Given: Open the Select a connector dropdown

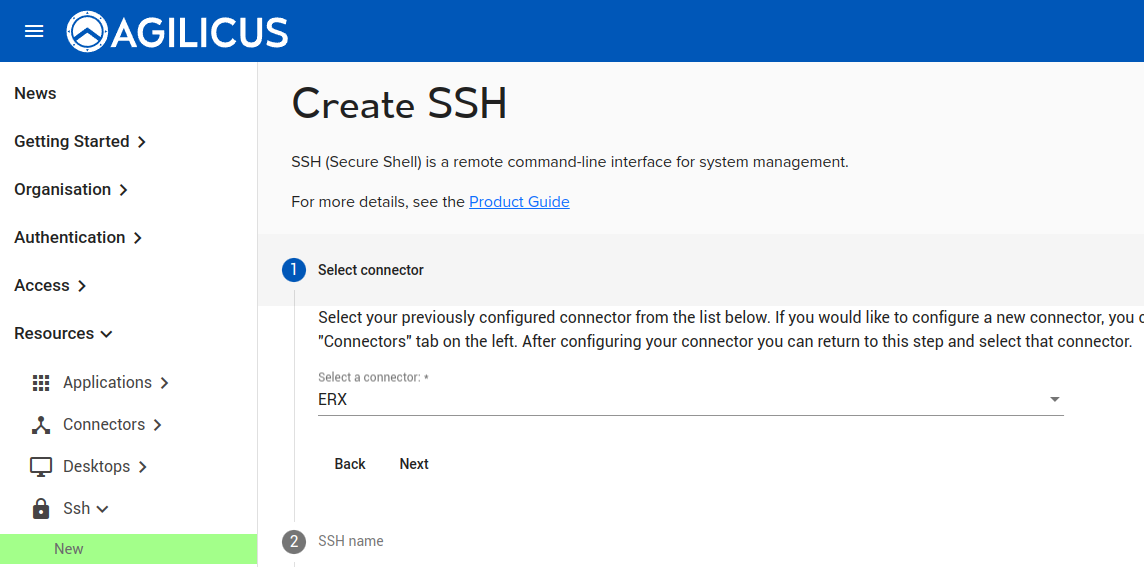Looking at the screenshot, I should click(690, 400).
